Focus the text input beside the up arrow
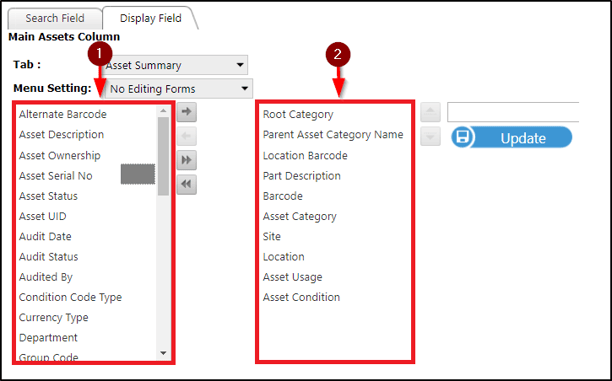 click(x=513, y=112)
